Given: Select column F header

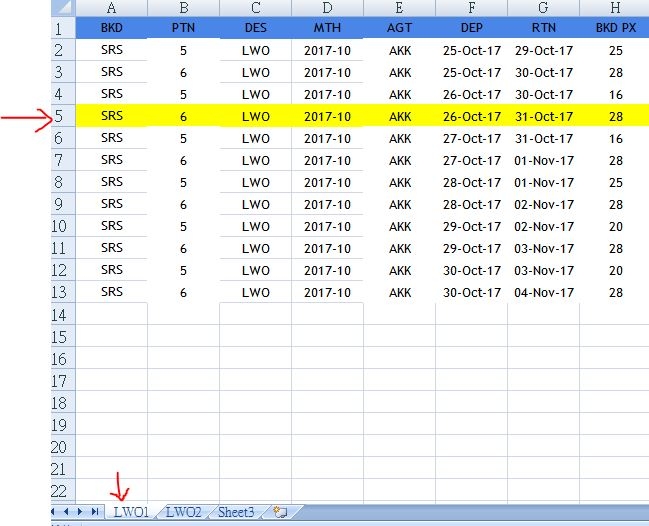Looking at the screenshot, I should point(471,8).
